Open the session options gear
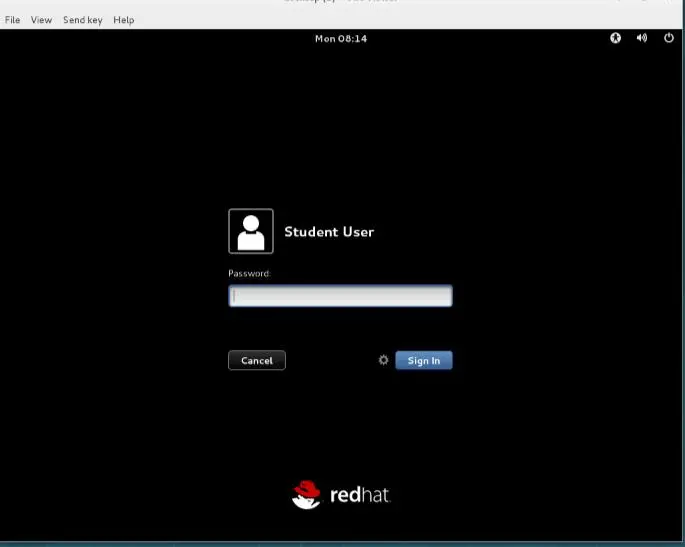Screen dimensions: 685x547 click(x=383, y=360)
